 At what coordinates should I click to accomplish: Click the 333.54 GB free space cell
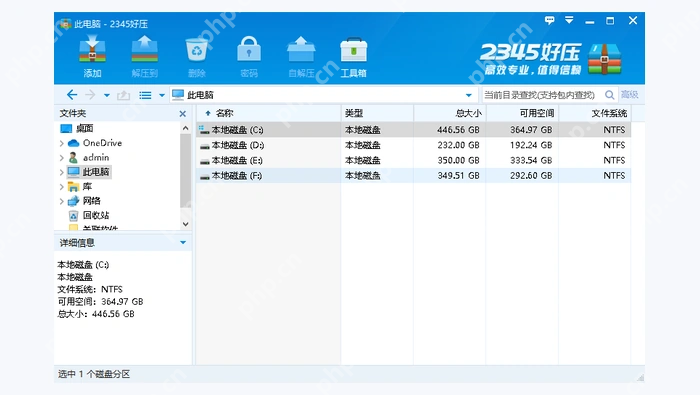coord(531,160)
